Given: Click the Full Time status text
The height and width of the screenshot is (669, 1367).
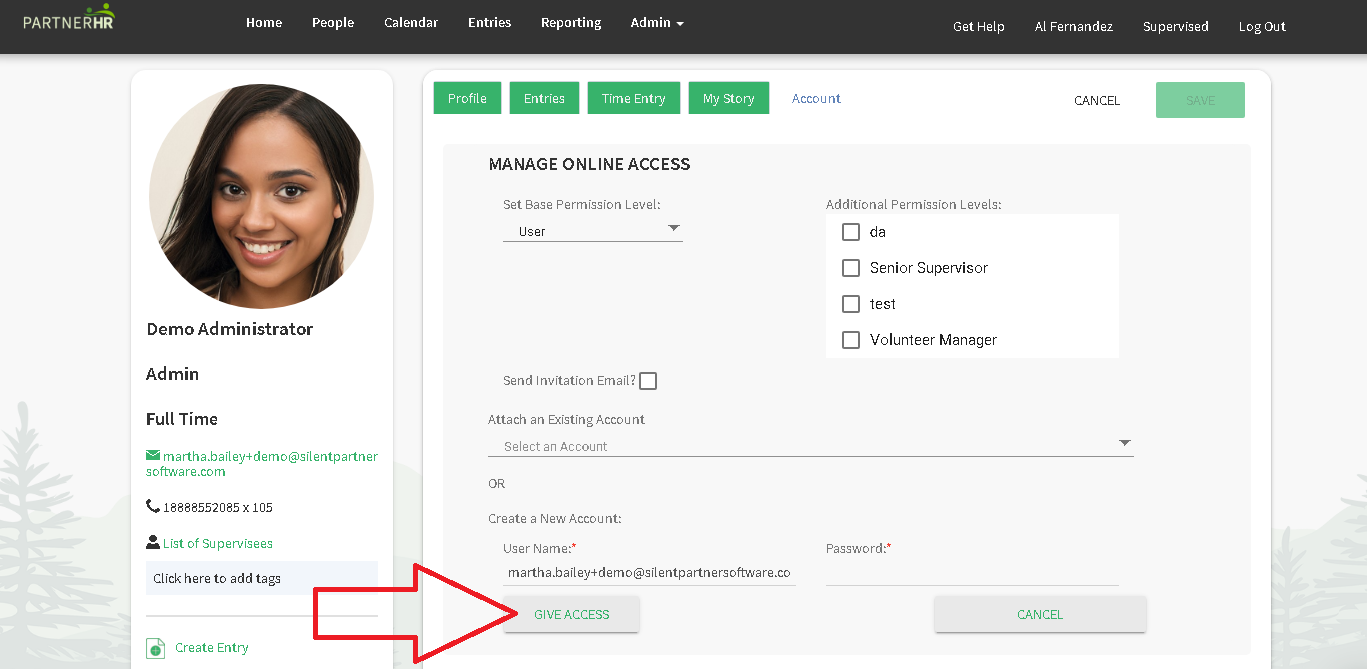Looking at the screenshot, I should click(182, 419).
